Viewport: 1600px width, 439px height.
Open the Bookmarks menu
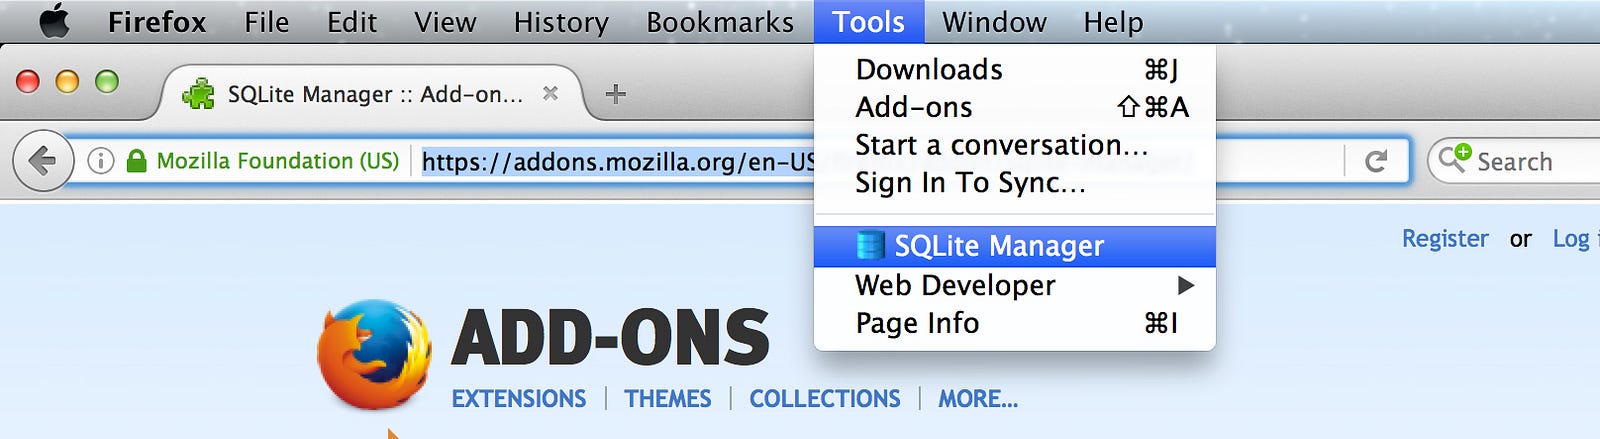720,22
